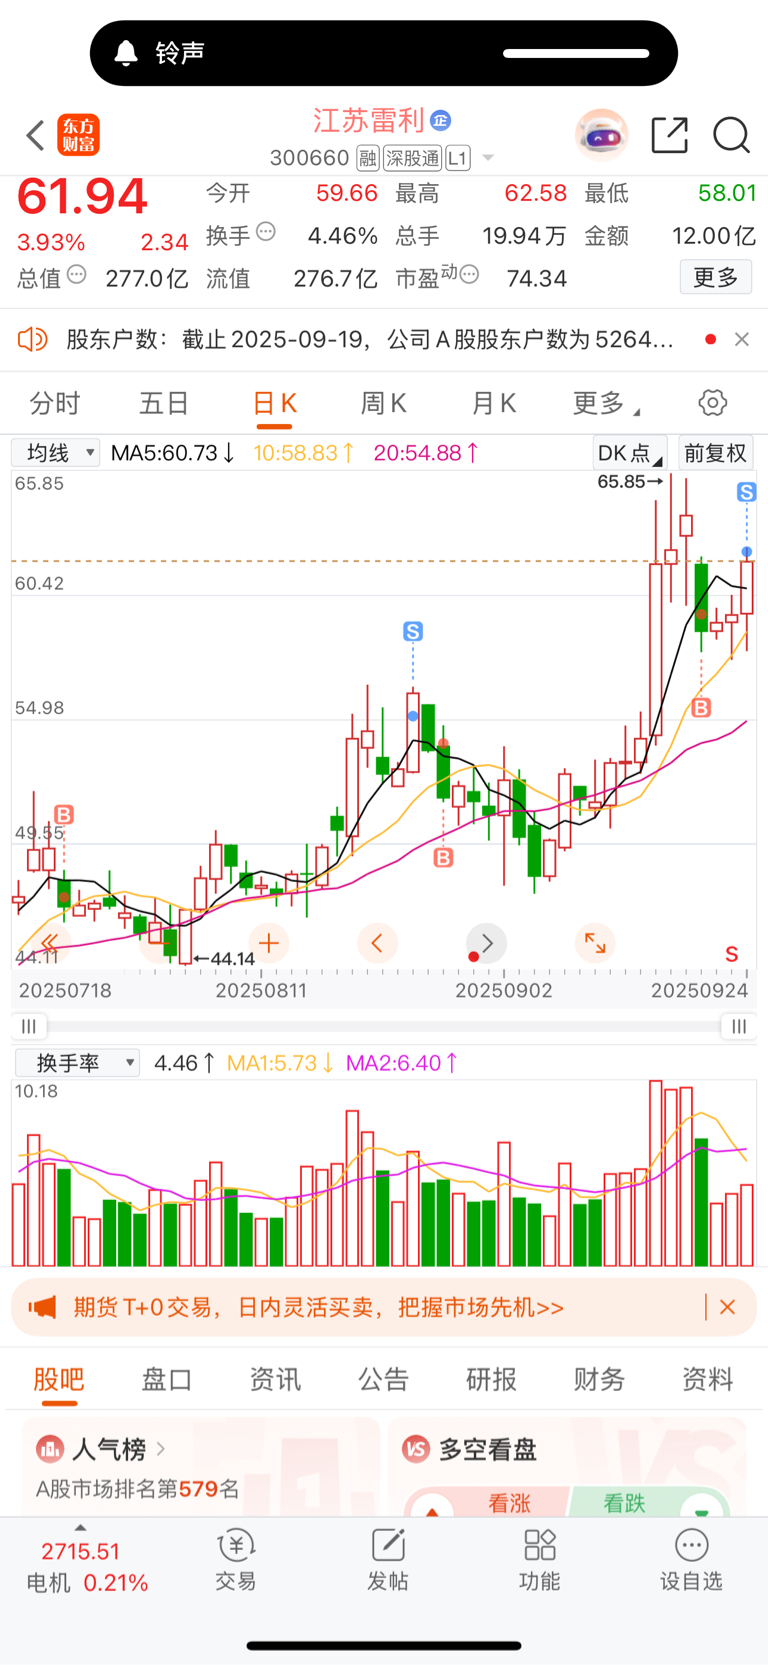The width and height of the screenshot is (768, 1665).
Task: Expand chart to fullscreen icon
Action: point(595,942)
